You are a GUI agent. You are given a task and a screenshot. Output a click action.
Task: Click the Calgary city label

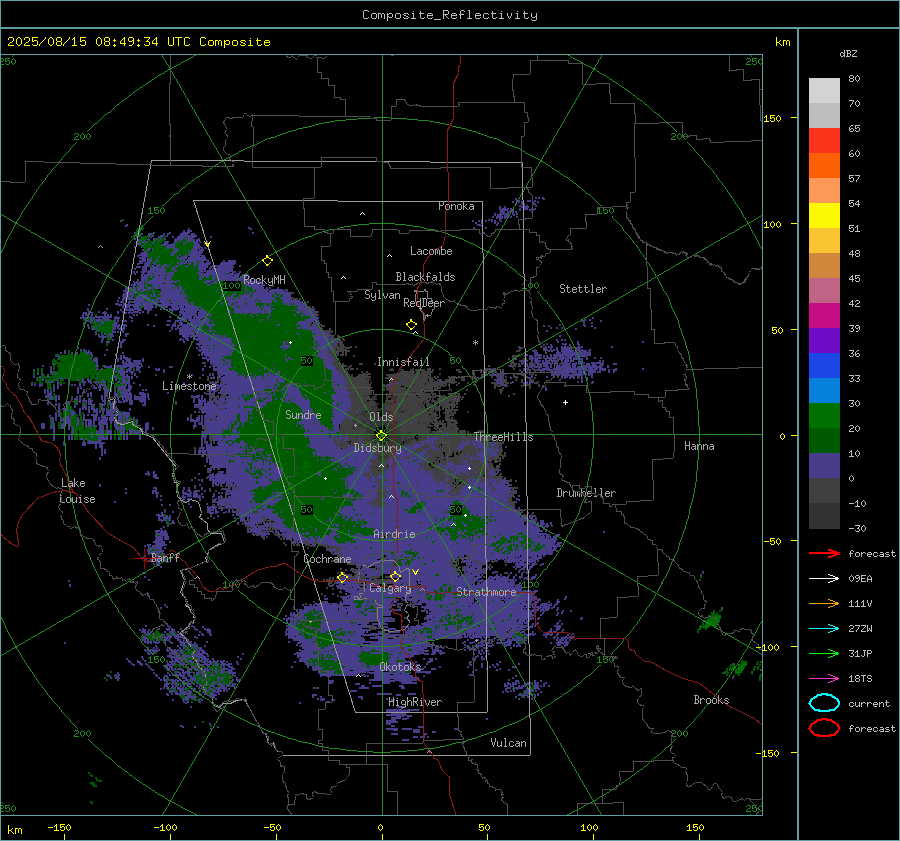[x=390, y=588]
